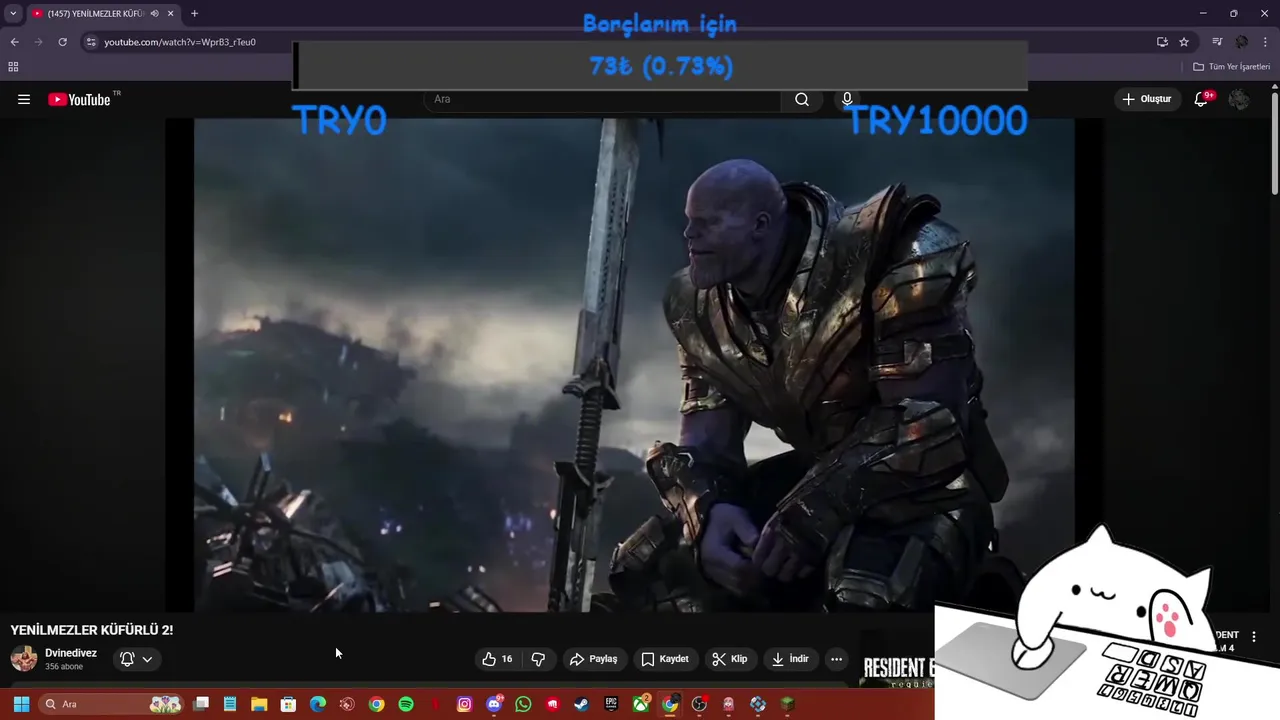The height and width of the screenshot is (720, 1280).
Task: Click the Oluştur create button
Action: pos(1146,99)
